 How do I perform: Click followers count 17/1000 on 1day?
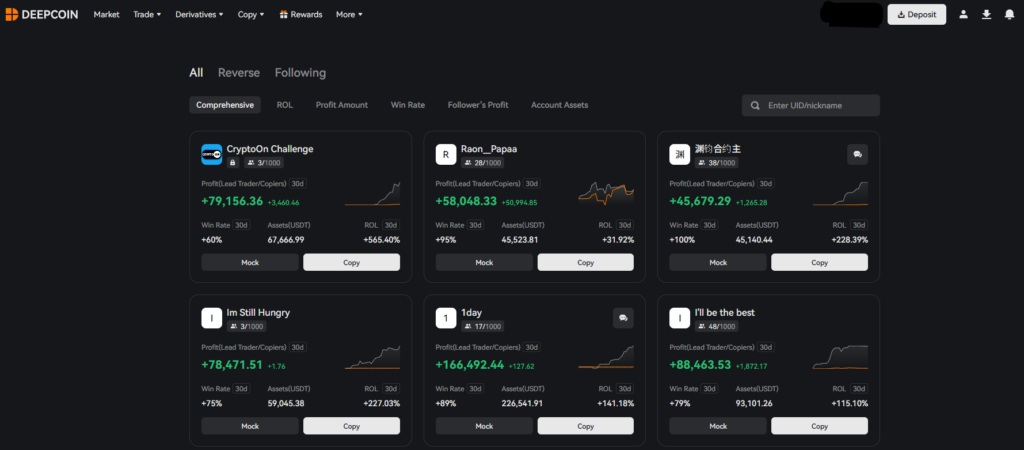point(483,327)
